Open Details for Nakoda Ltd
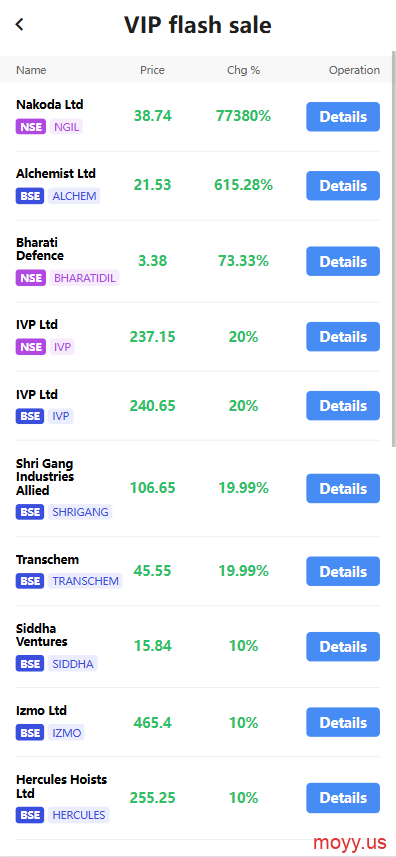Viewport: 396px width, 857px height. pyautogui.click(x=342, y=116)
